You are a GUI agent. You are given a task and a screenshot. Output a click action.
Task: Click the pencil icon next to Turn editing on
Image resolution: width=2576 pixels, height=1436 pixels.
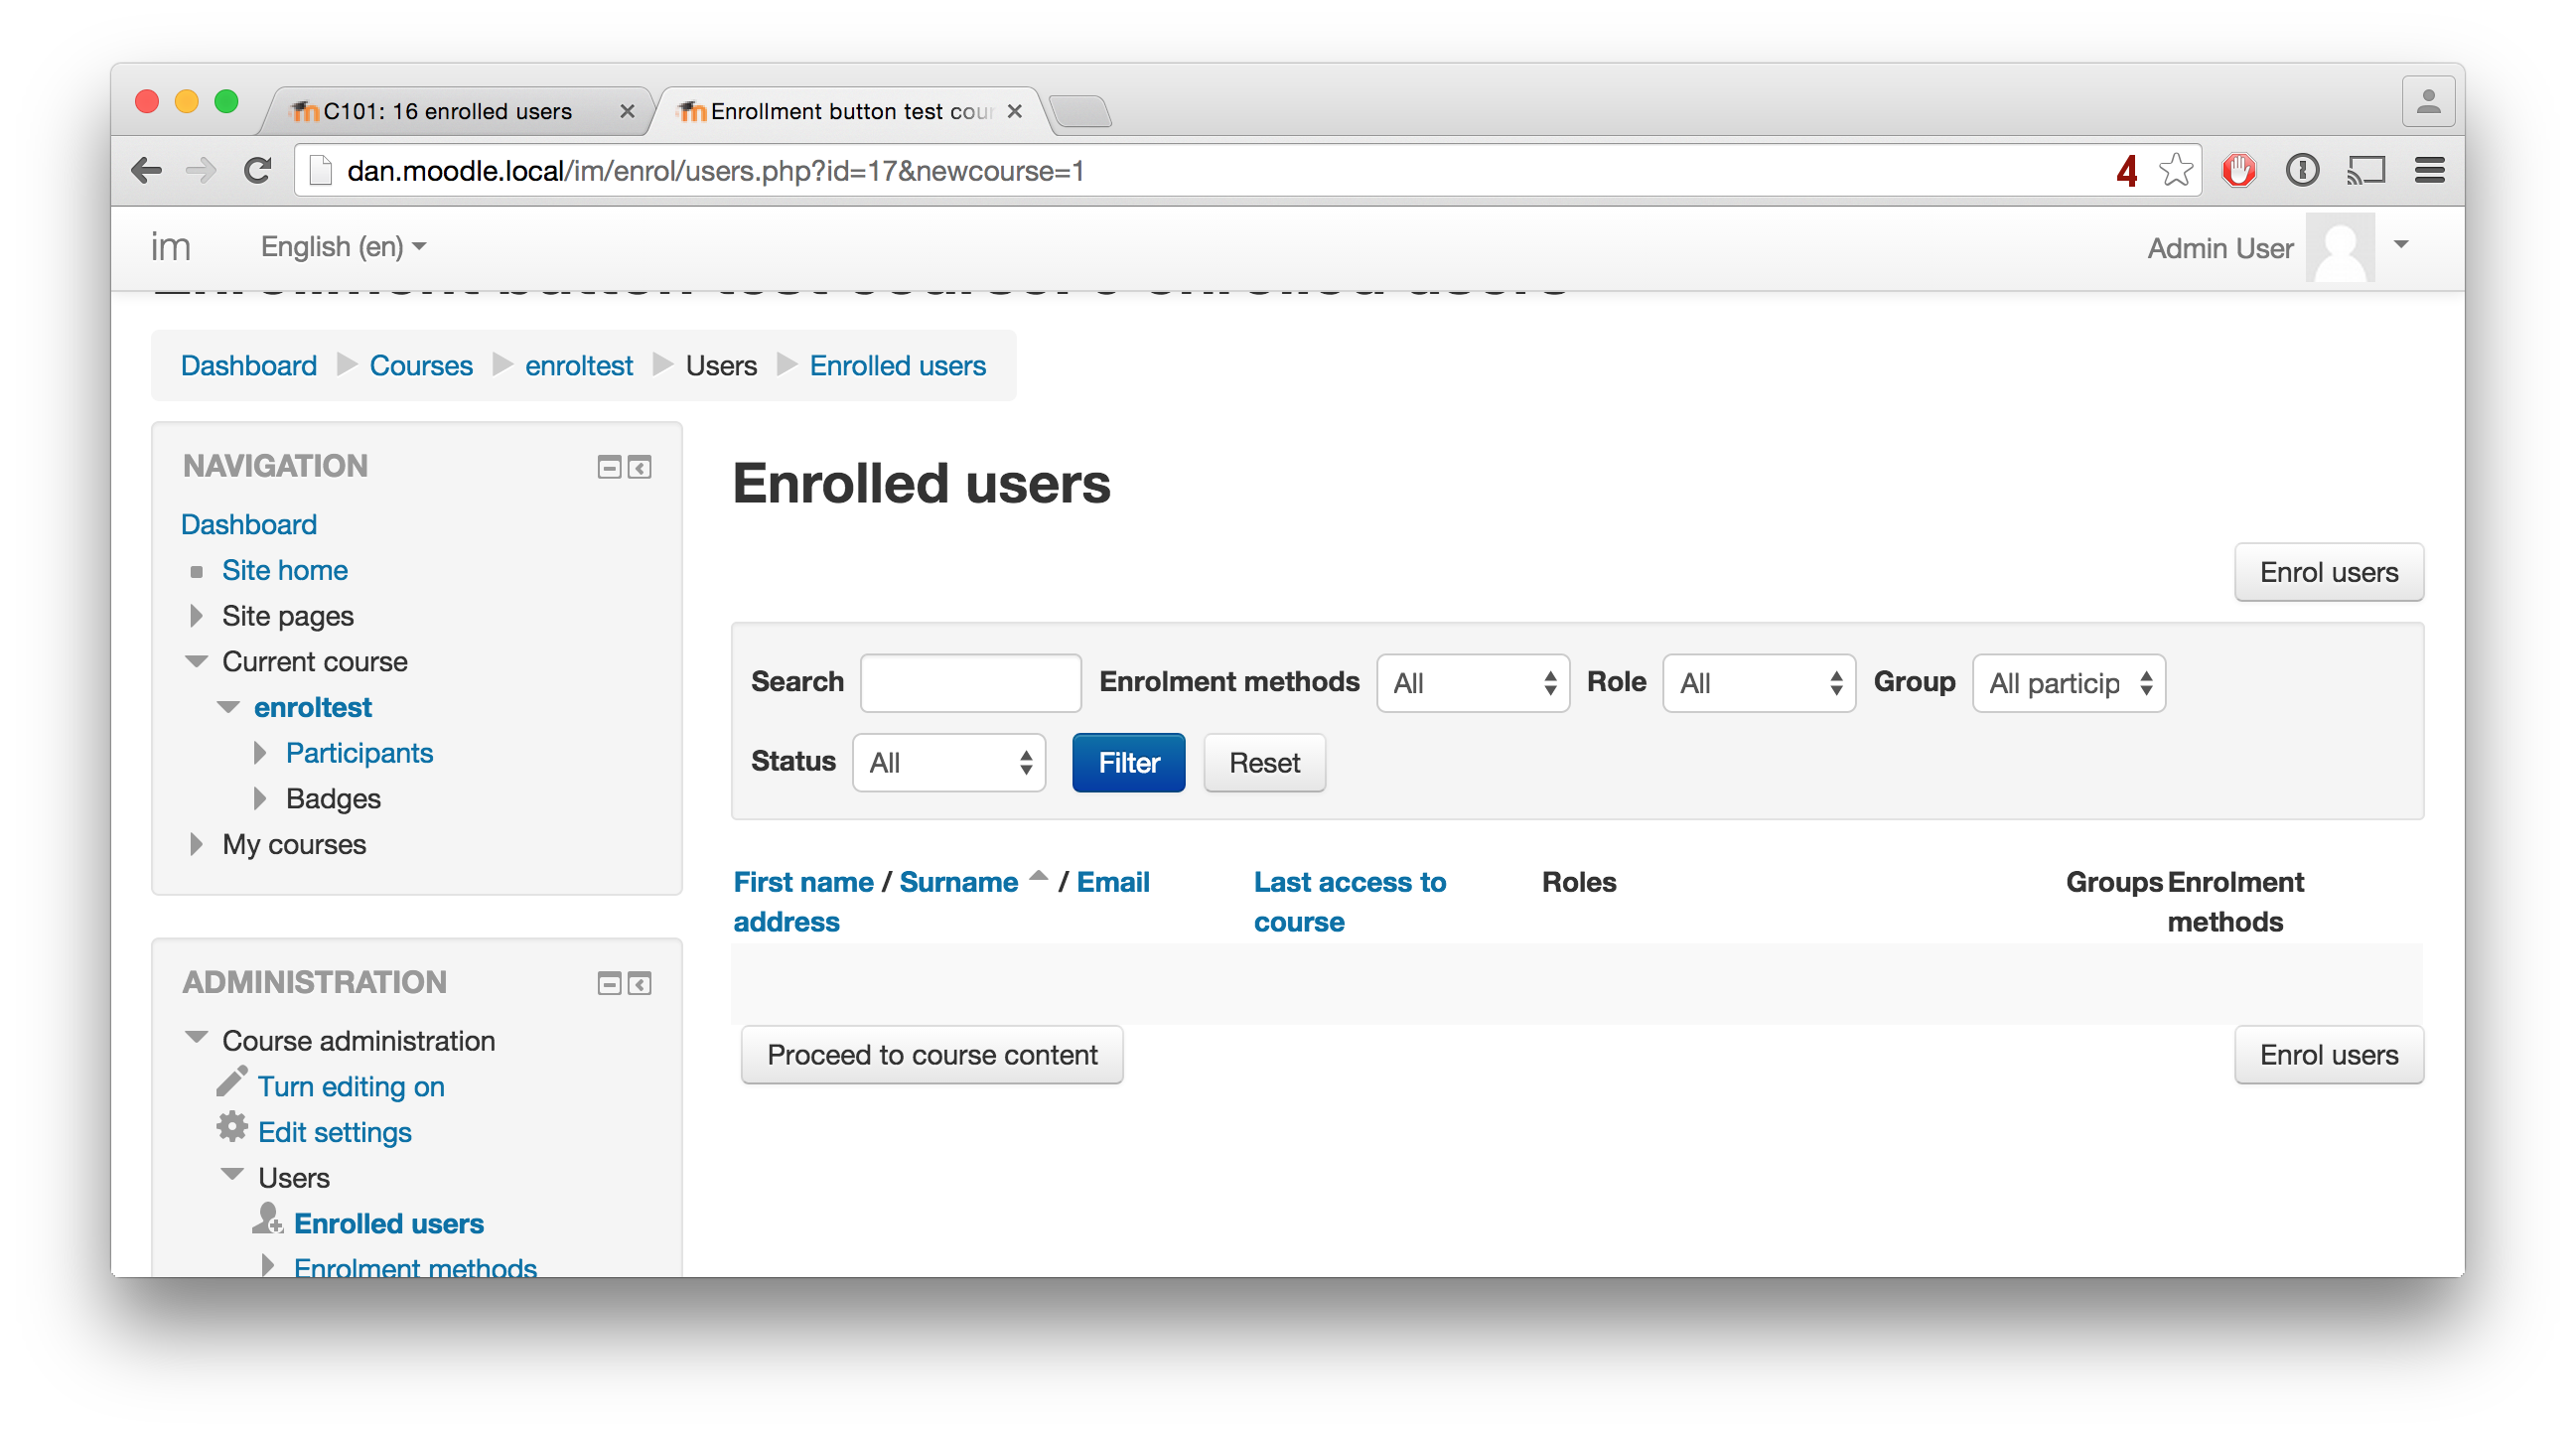point(232,1081)
